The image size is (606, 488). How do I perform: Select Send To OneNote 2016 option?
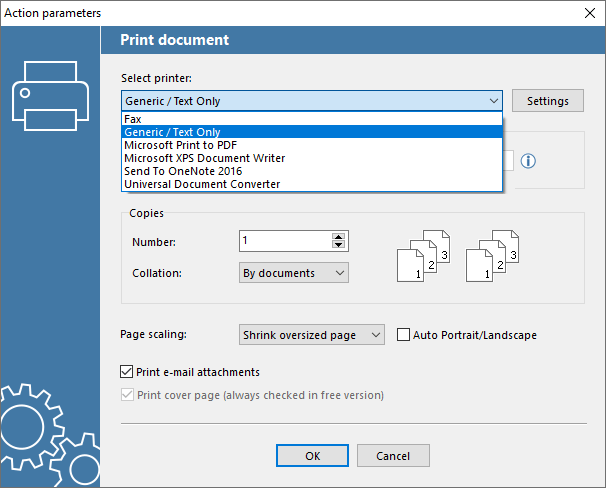pos(186,171)
